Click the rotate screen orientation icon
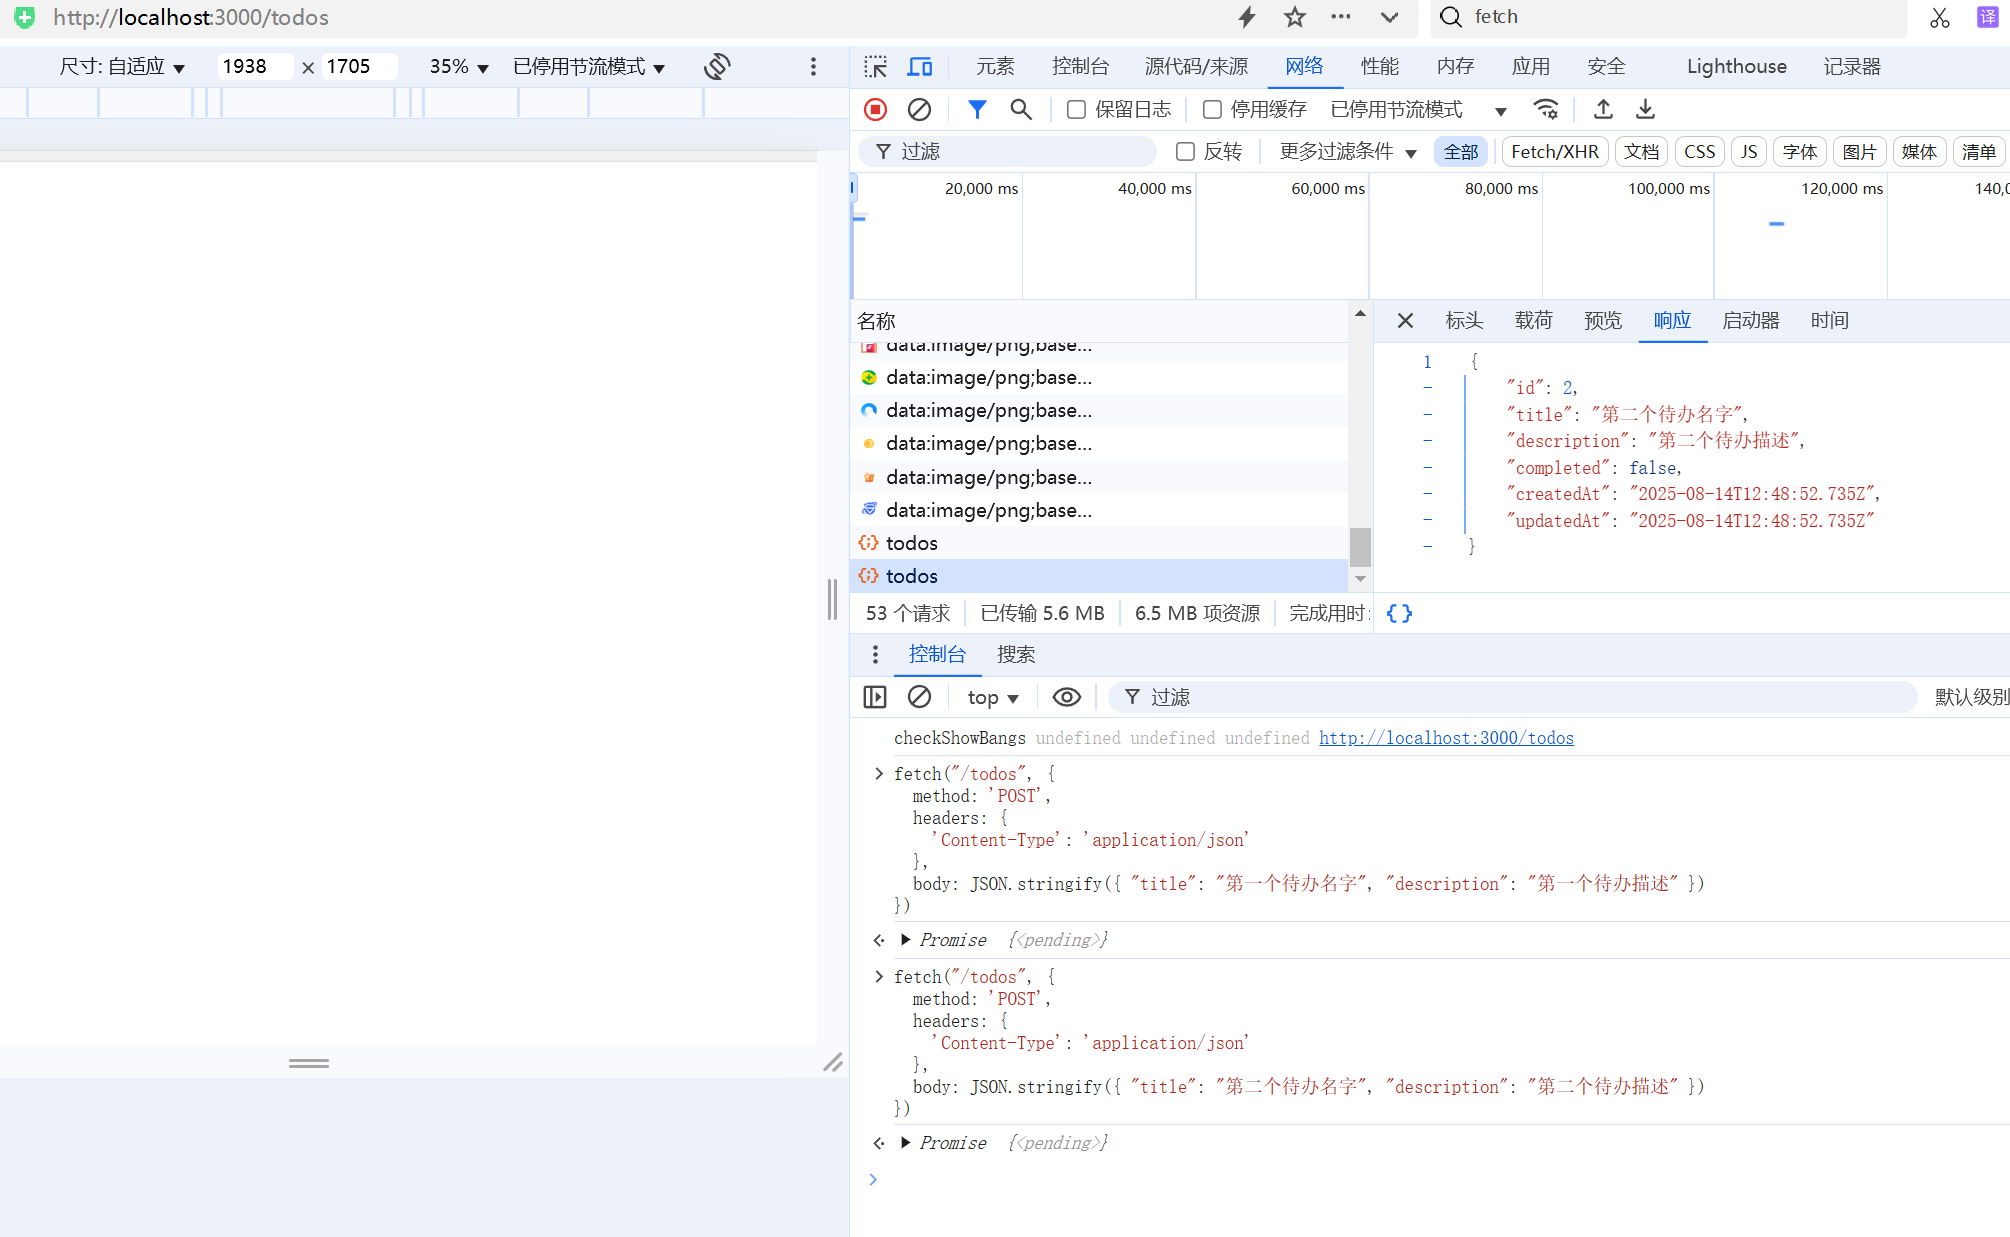The height and width of the screenshot is (1237, 2010). coord(717,67)
